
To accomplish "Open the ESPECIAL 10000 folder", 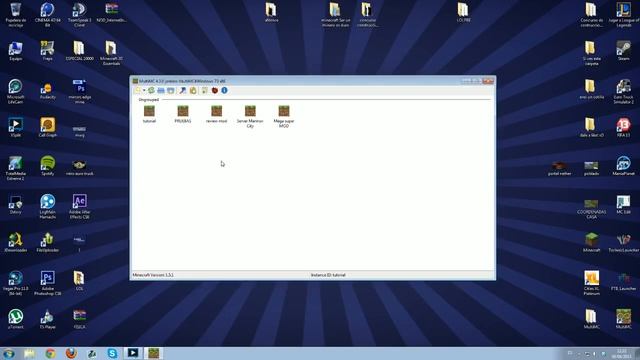I will click(x=80, y=51).
